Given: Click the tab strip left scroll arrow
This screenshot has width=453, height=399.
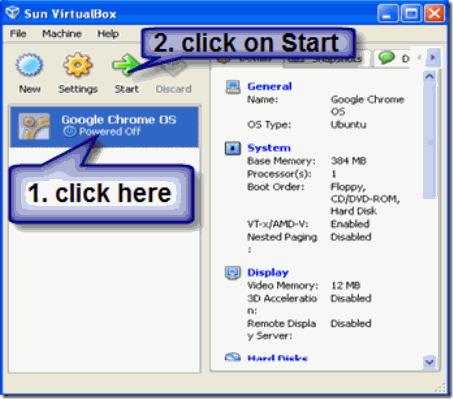Looking at the screenshot, I should tap(419, 58).
